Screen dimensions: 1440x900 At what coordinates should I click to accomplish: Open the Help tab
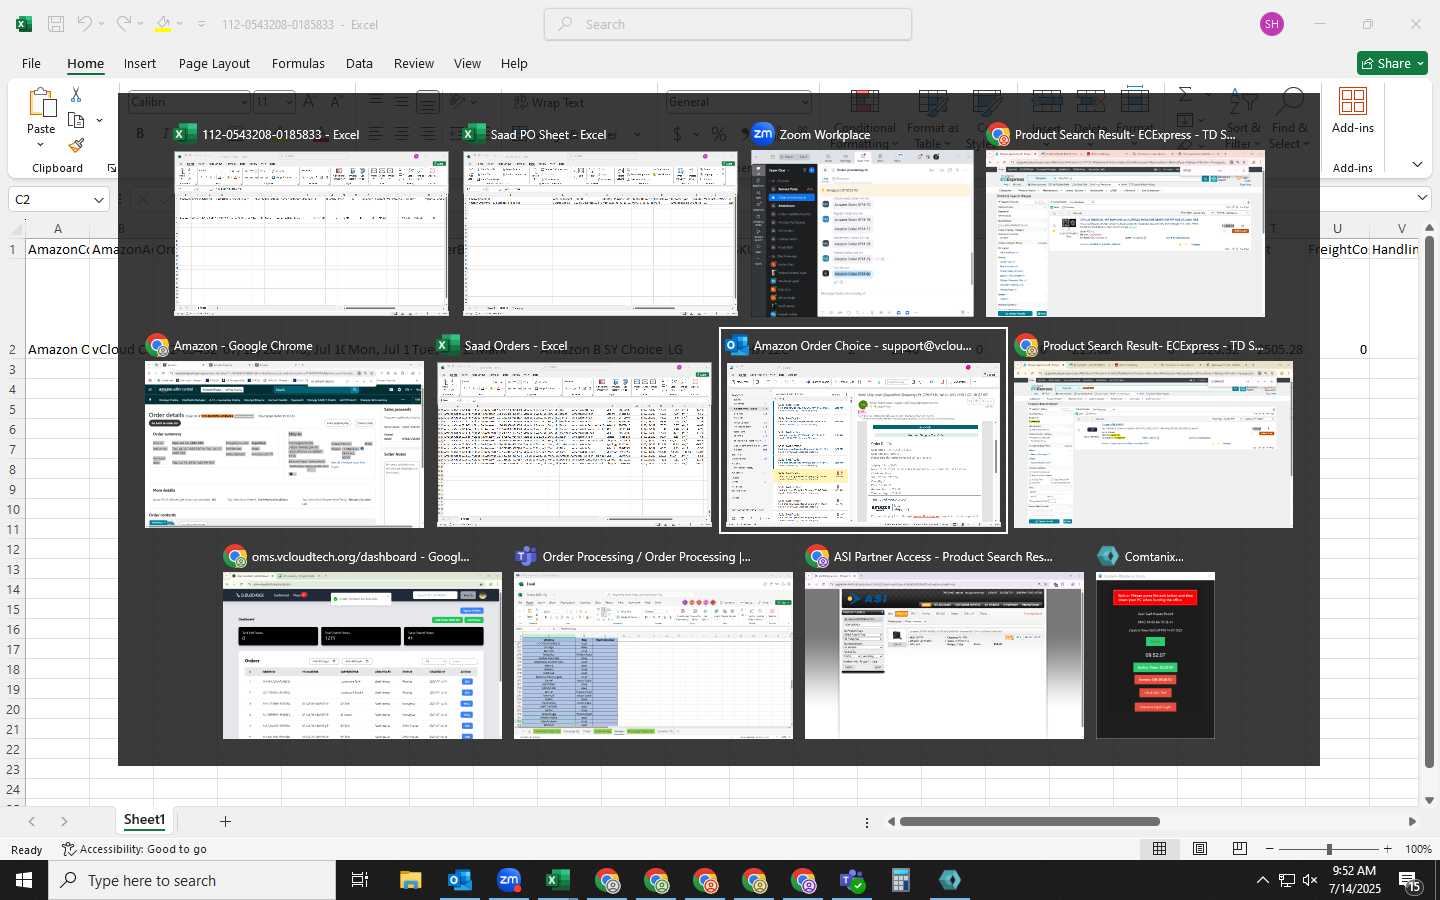click(514, 63)
